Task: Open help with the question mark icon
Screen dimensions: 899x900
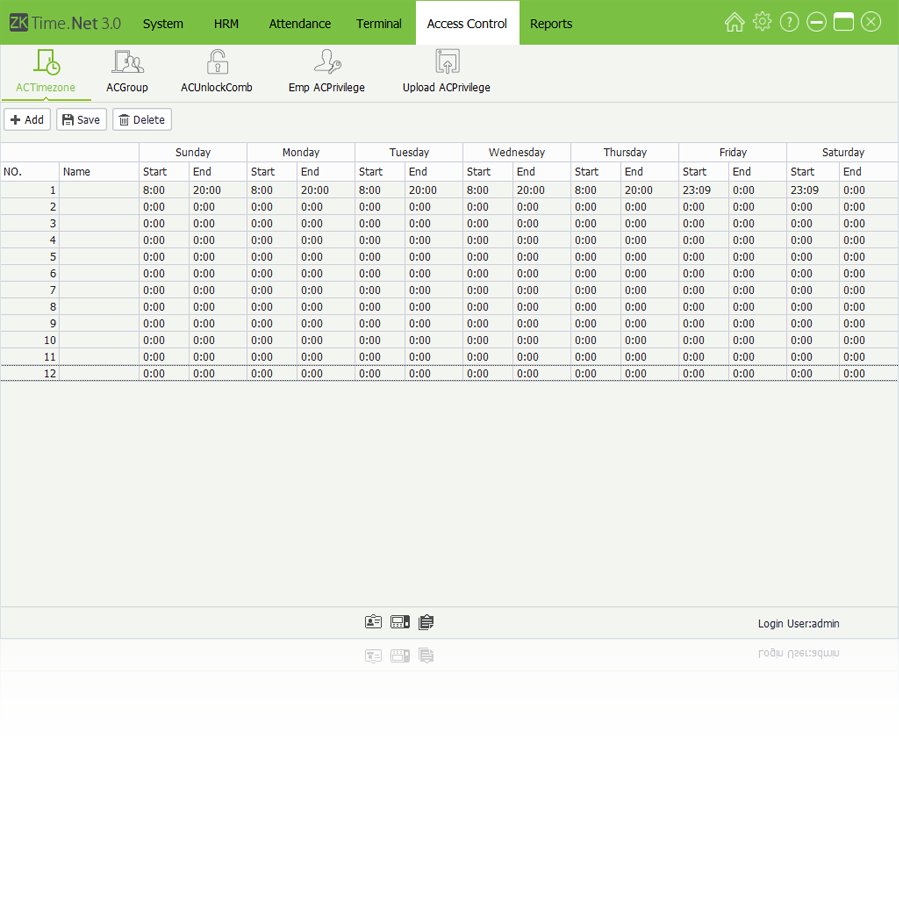Action: (x=789, y=22)
